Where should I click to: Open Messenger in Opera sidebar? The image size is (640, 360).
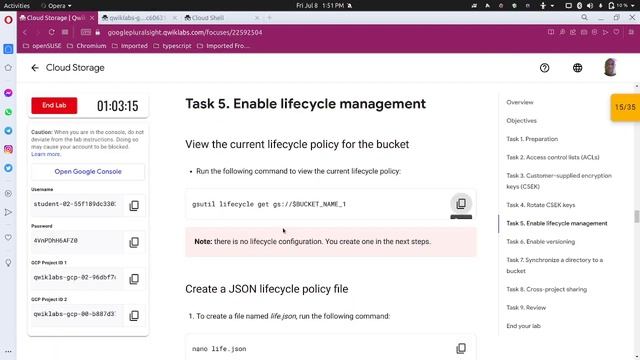8,93
